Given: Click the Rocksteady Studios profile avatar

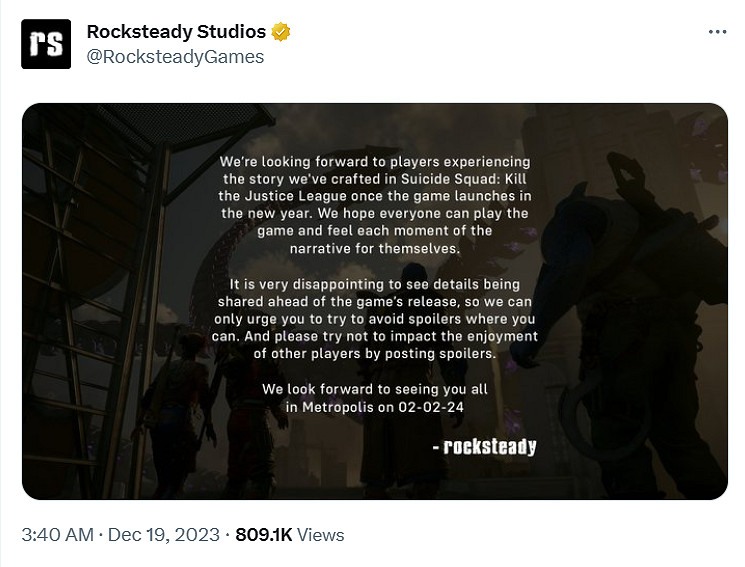Looking at the screenshot, I should tap(46, 44).
